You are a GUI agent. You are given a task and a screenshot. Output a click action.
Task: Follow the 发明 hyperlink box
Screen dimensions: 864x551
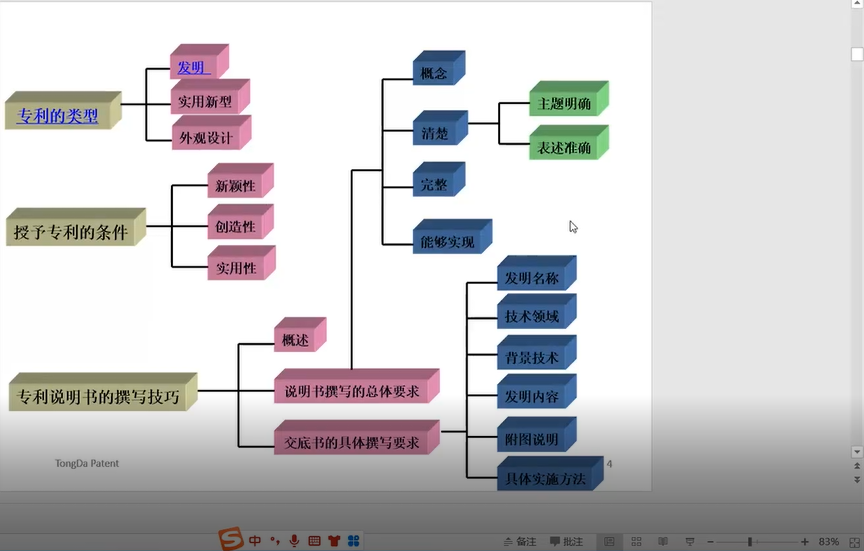(193, 68)
